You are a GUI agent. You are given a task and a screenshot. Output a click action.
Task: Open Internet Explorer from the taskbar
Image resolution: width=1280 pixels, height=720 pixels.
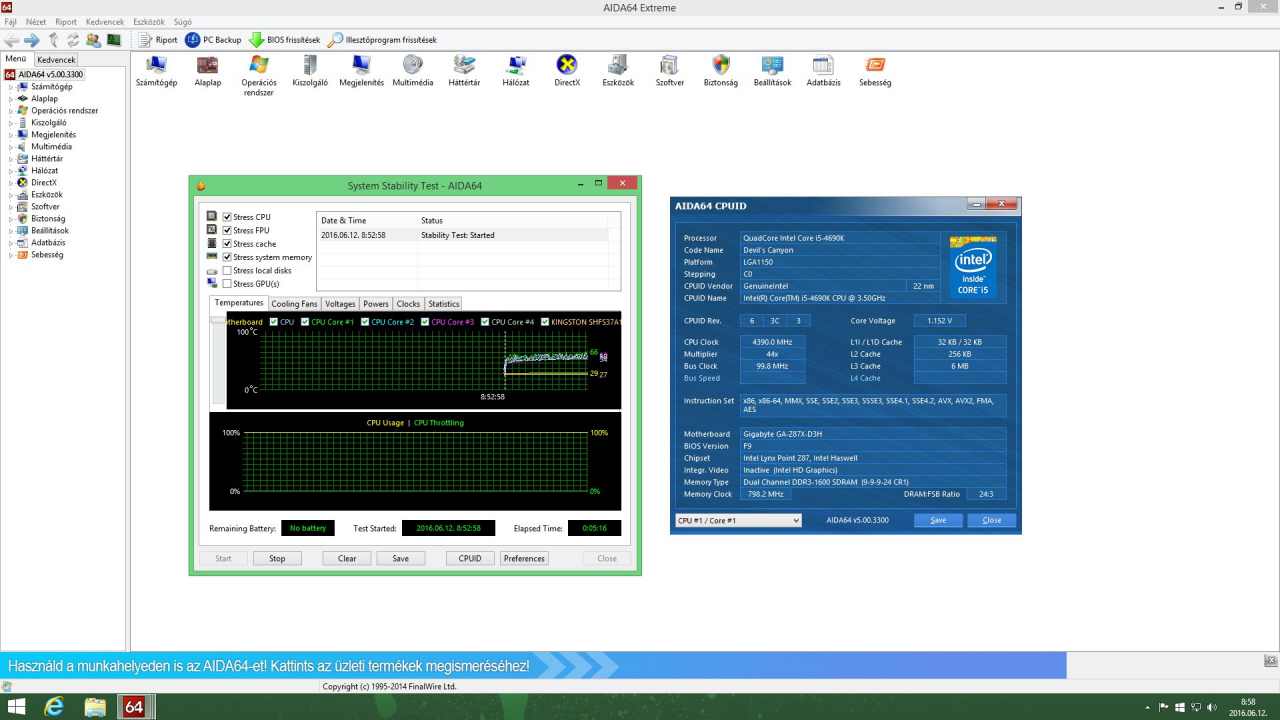pyautogui.click(x=55, y=707)
